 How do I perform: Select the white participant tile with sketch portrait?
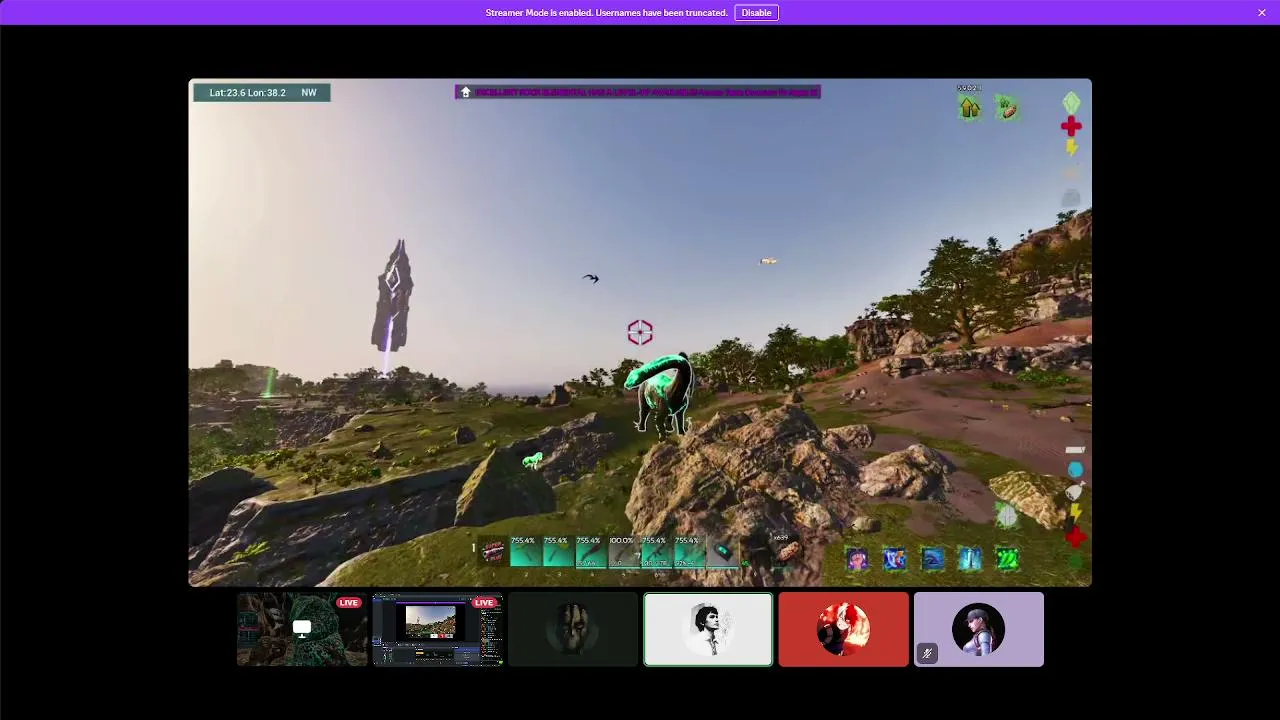coord(708,629)
